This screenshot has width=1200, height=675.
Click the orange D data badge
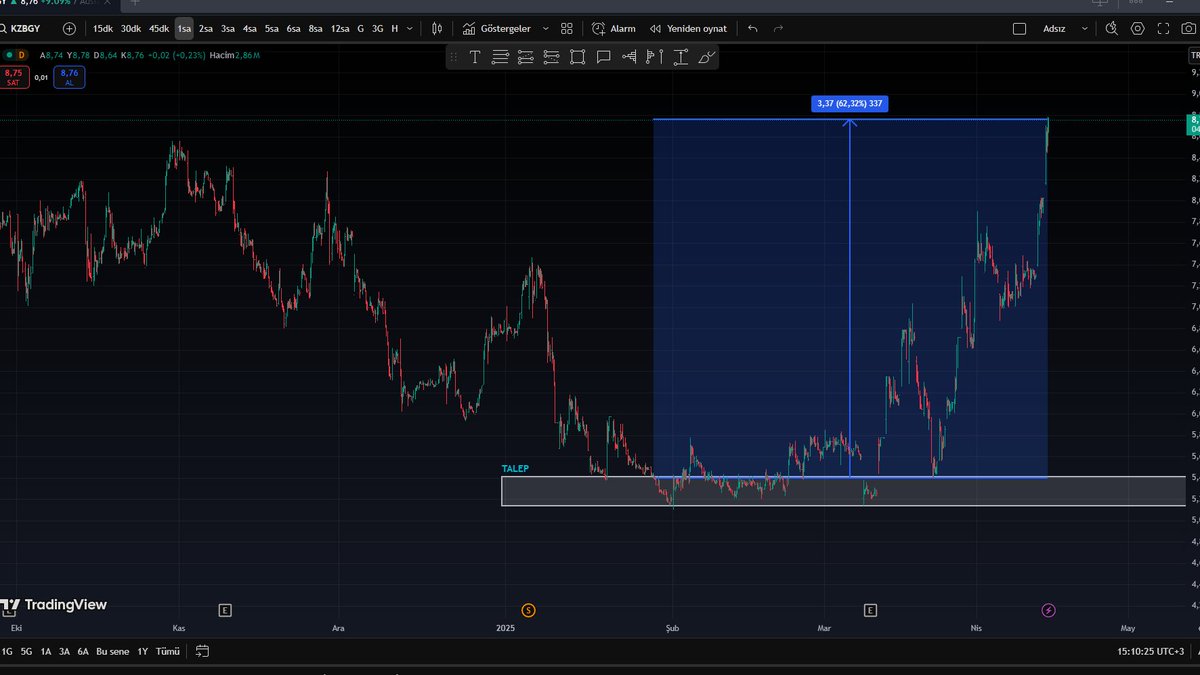click(23, 55)
